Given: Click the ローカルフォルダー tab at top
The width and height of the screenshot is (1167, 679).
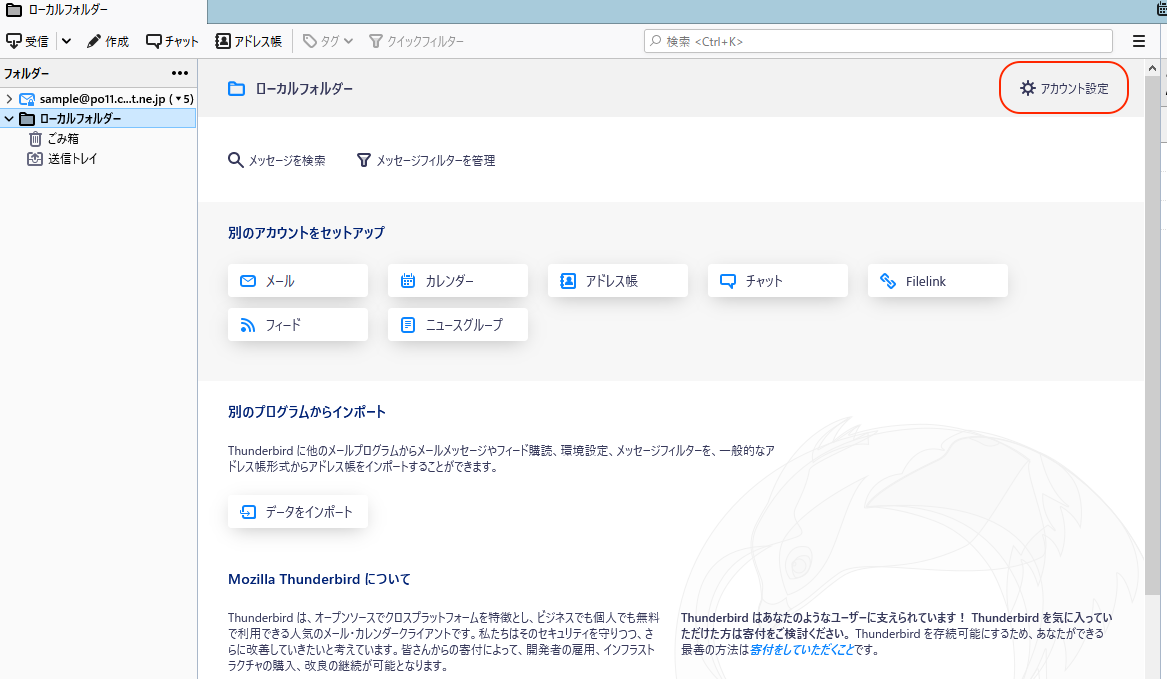Looking at the screenshot, I should [x=103, y=10].
